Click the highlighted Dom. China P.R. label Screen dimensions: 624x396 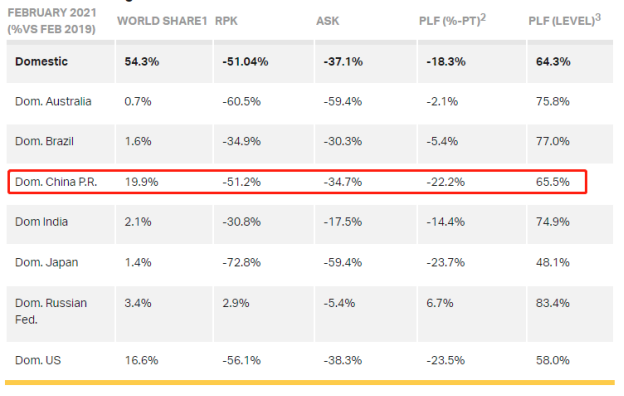56,182
